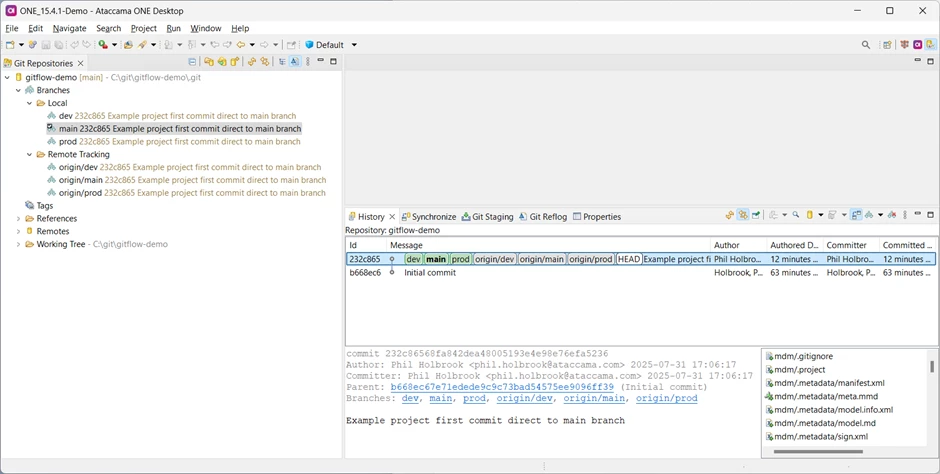Switch to the Git Reflog tab
This screenshot has height=474, width=940.
click(x=543, y=217)
